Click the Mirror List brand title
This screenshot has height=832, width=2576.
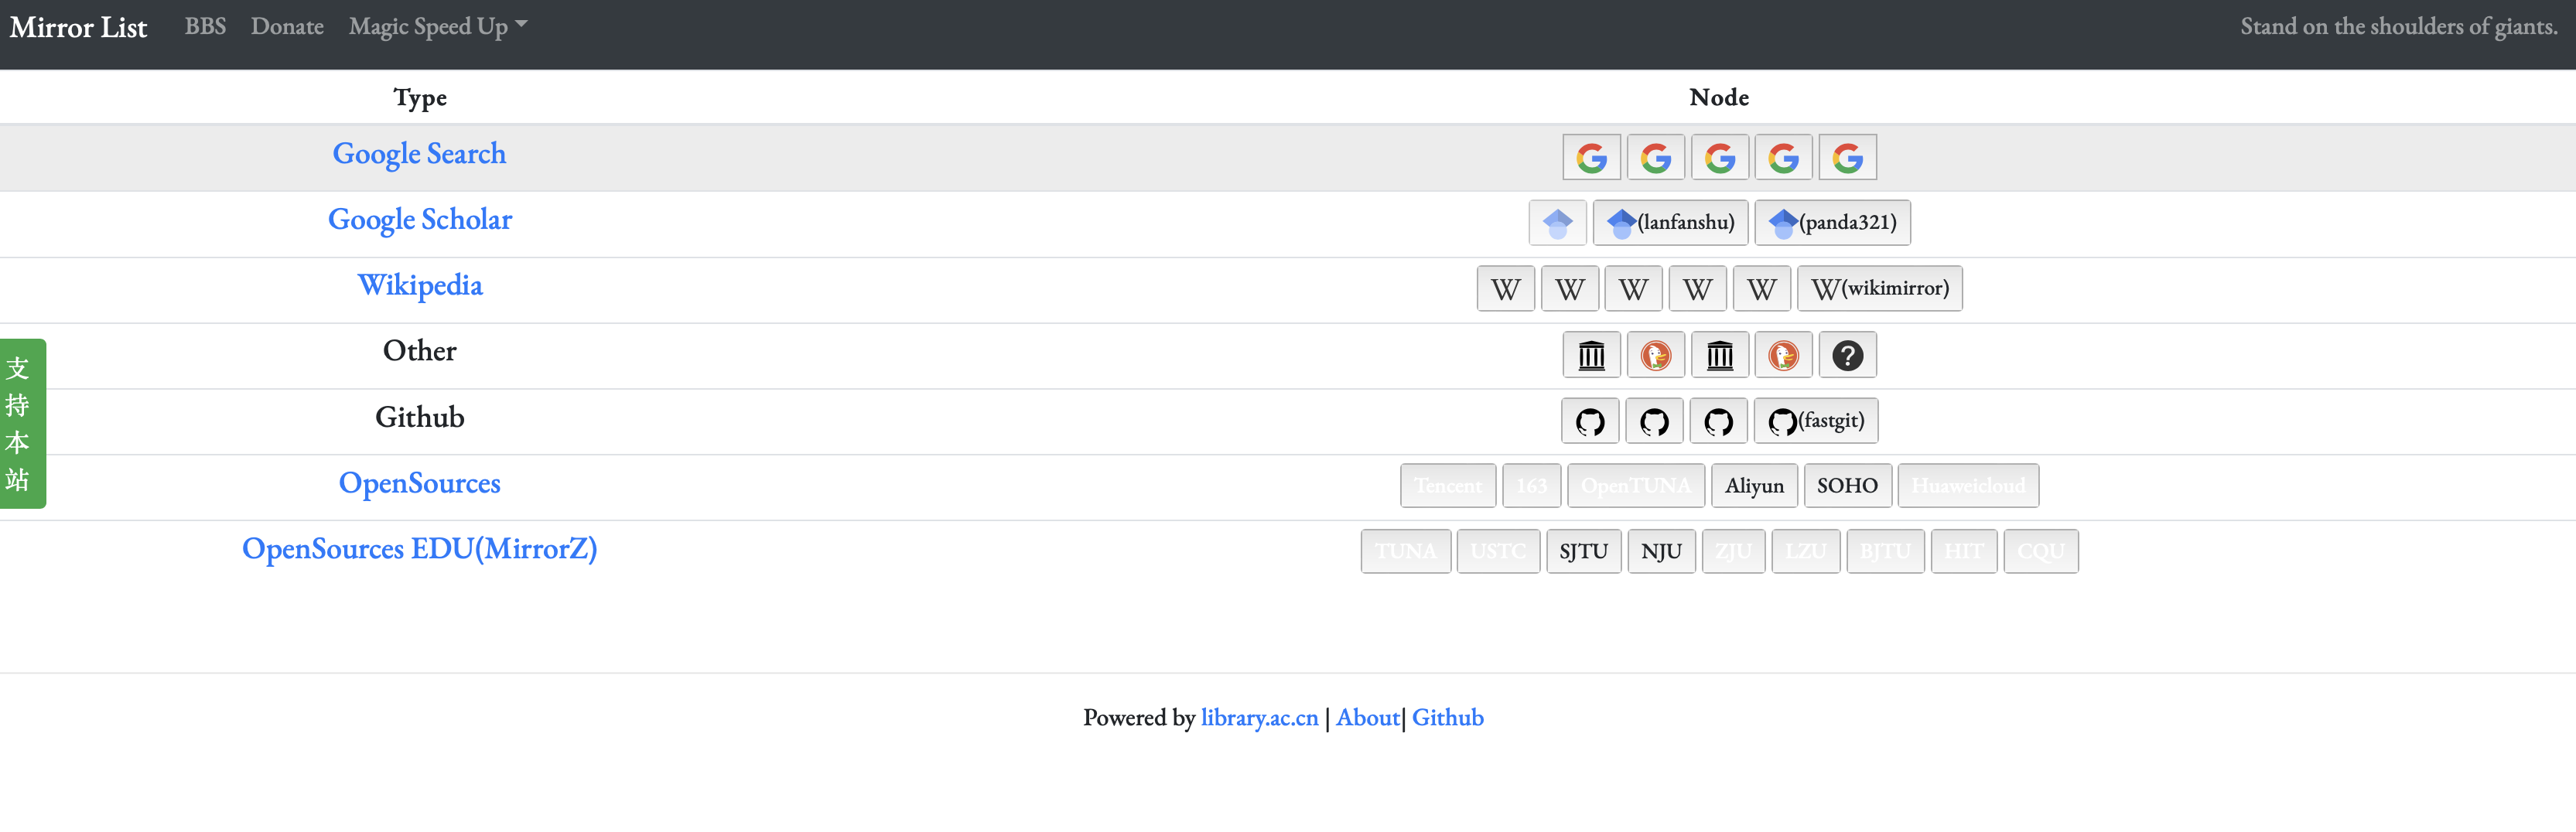(x=78, y=27)
